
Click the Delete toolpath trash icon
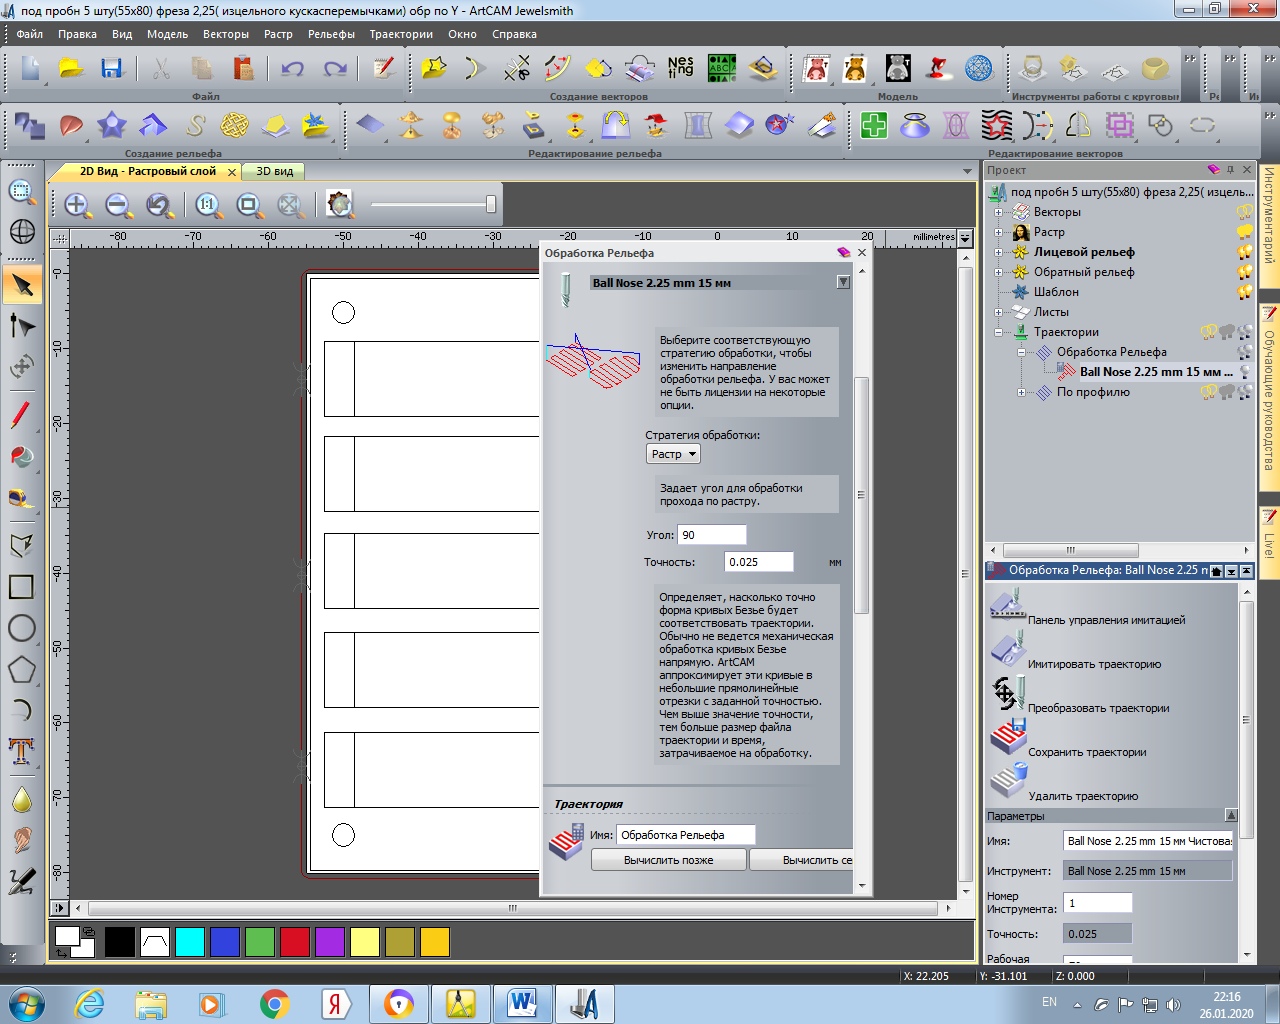tap(1008, 781)
